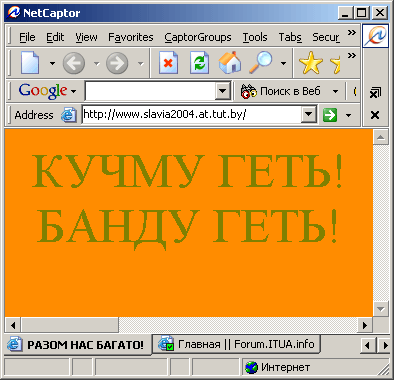Screen dimensions: 394x380
Task: Open the Back history dropdown arrow
Action: tap(96, 63)
